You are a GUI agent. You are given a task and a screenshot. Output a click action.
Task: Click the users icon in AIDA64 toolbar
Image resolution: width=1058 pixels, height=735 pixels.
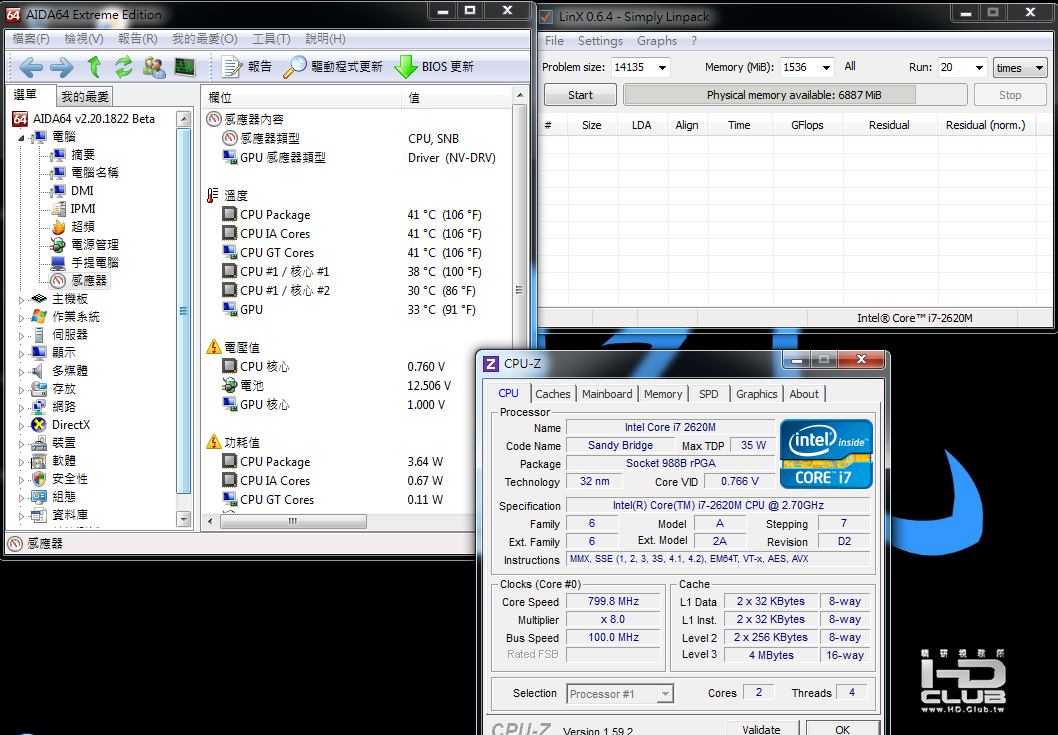154,67
